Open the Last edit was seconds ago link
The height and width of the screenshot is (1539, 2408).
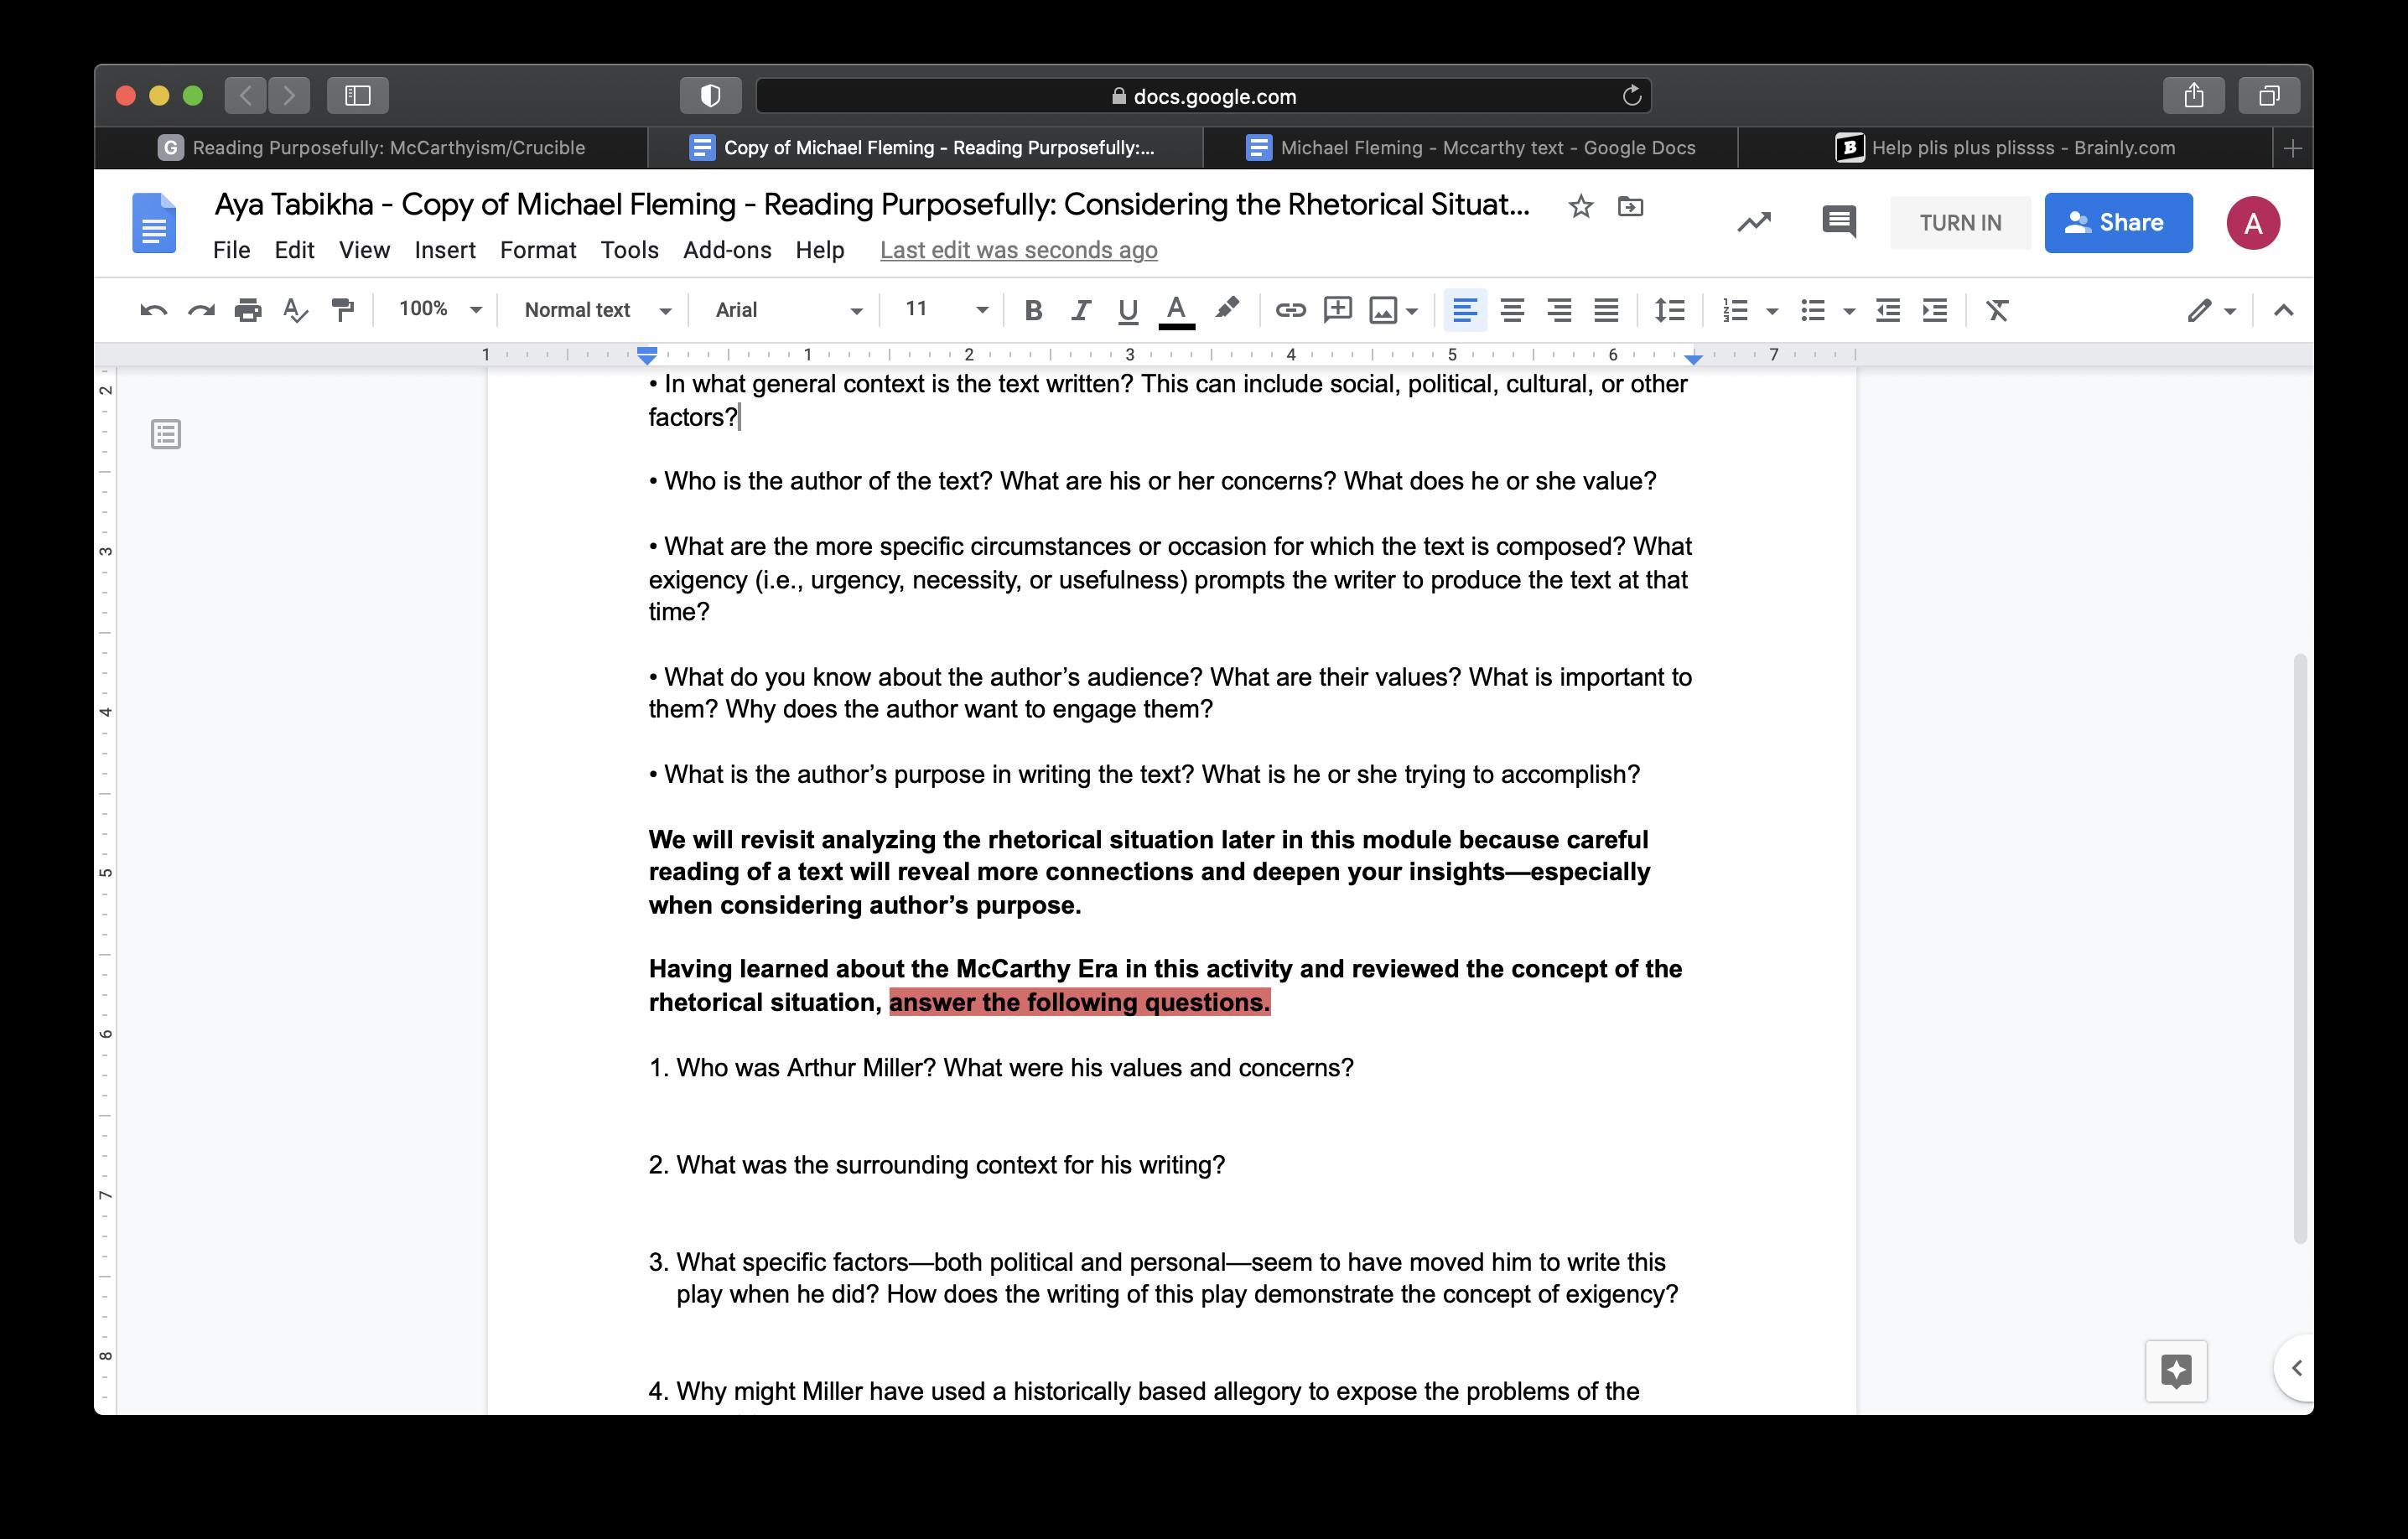(x=1018, y=250)
